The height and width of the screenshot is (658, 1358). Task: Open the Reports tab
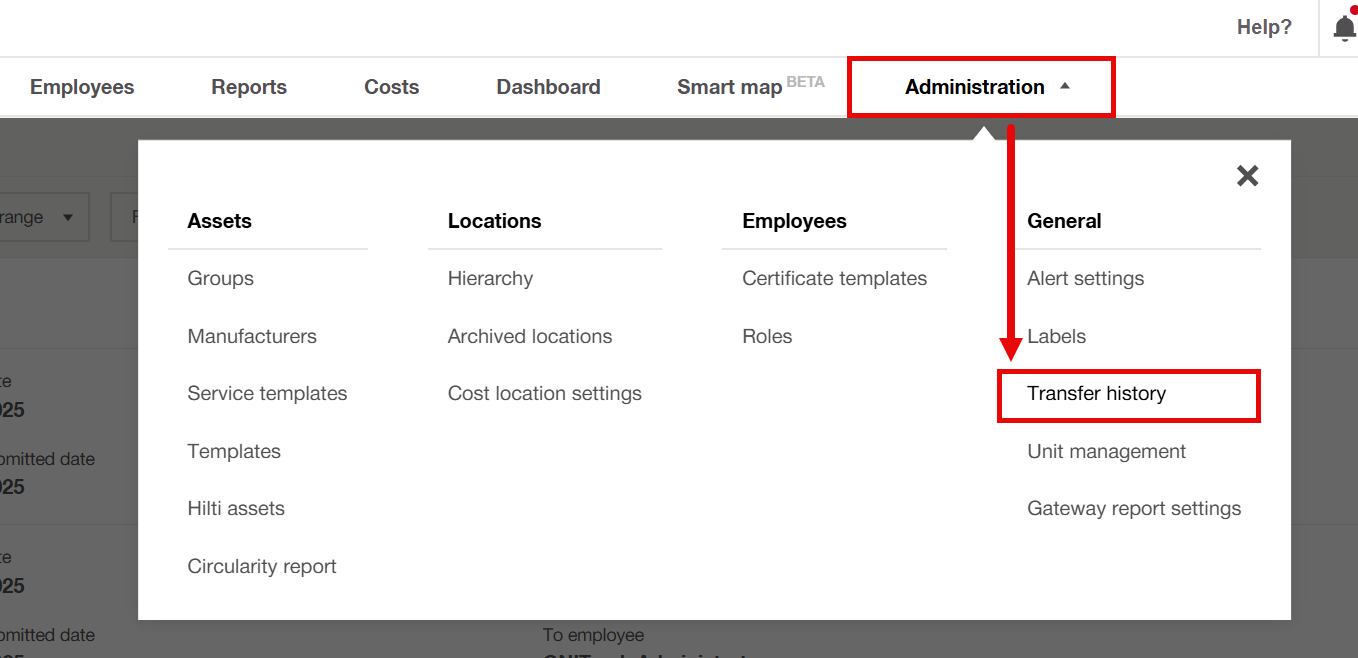(249, 87)
